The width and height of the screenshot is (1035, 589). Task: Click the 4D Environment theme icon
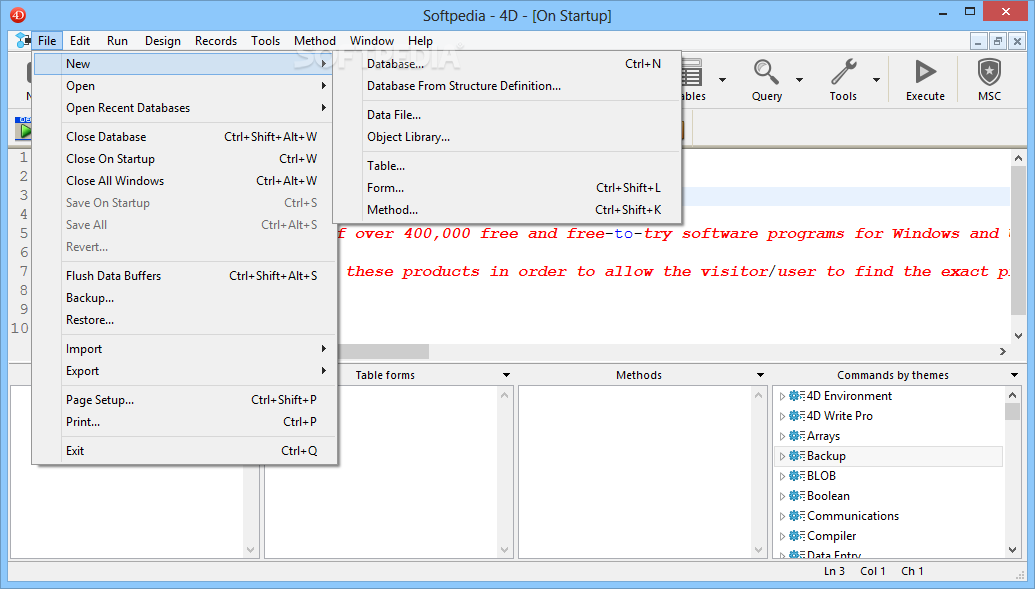click(x=797, y=396)
